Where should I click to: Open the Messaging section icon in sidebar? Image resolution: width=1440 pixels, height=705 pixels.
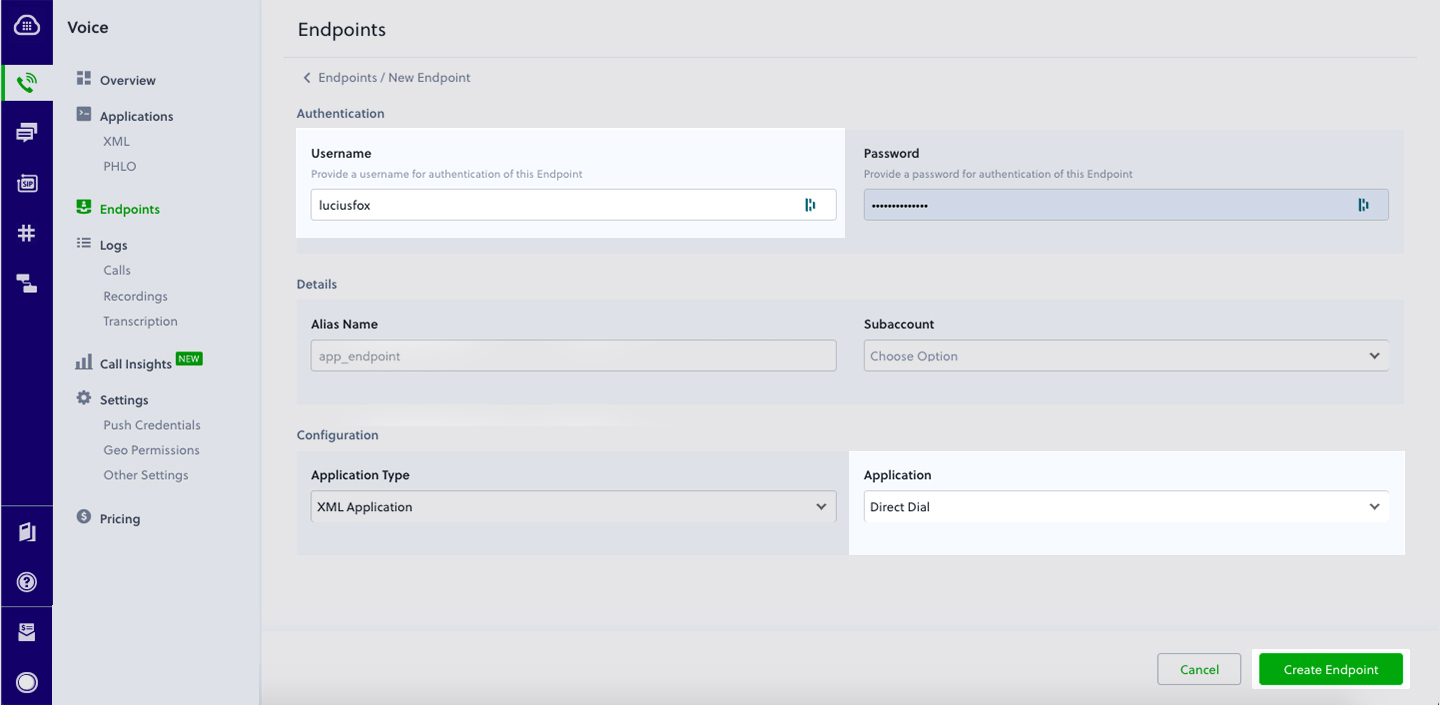27,132
